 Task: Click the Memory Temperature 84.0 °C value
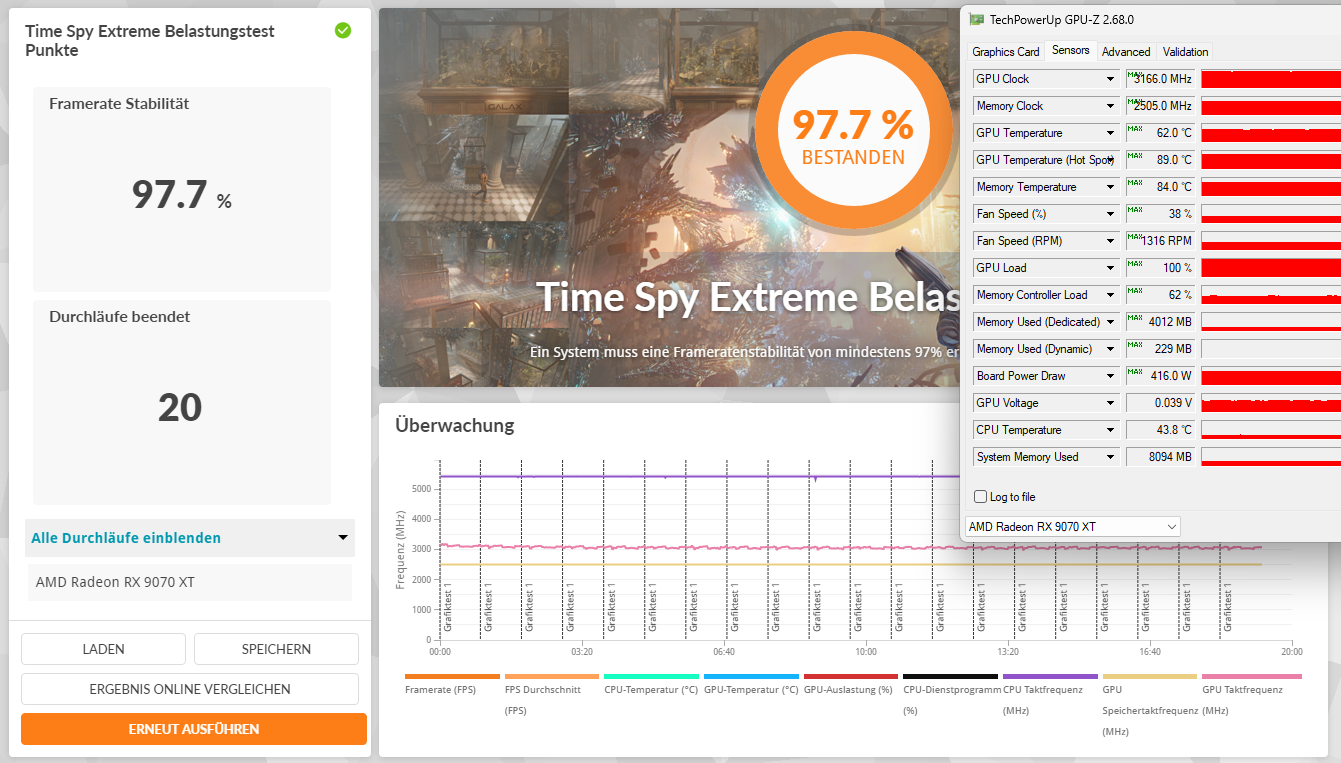1160,187
